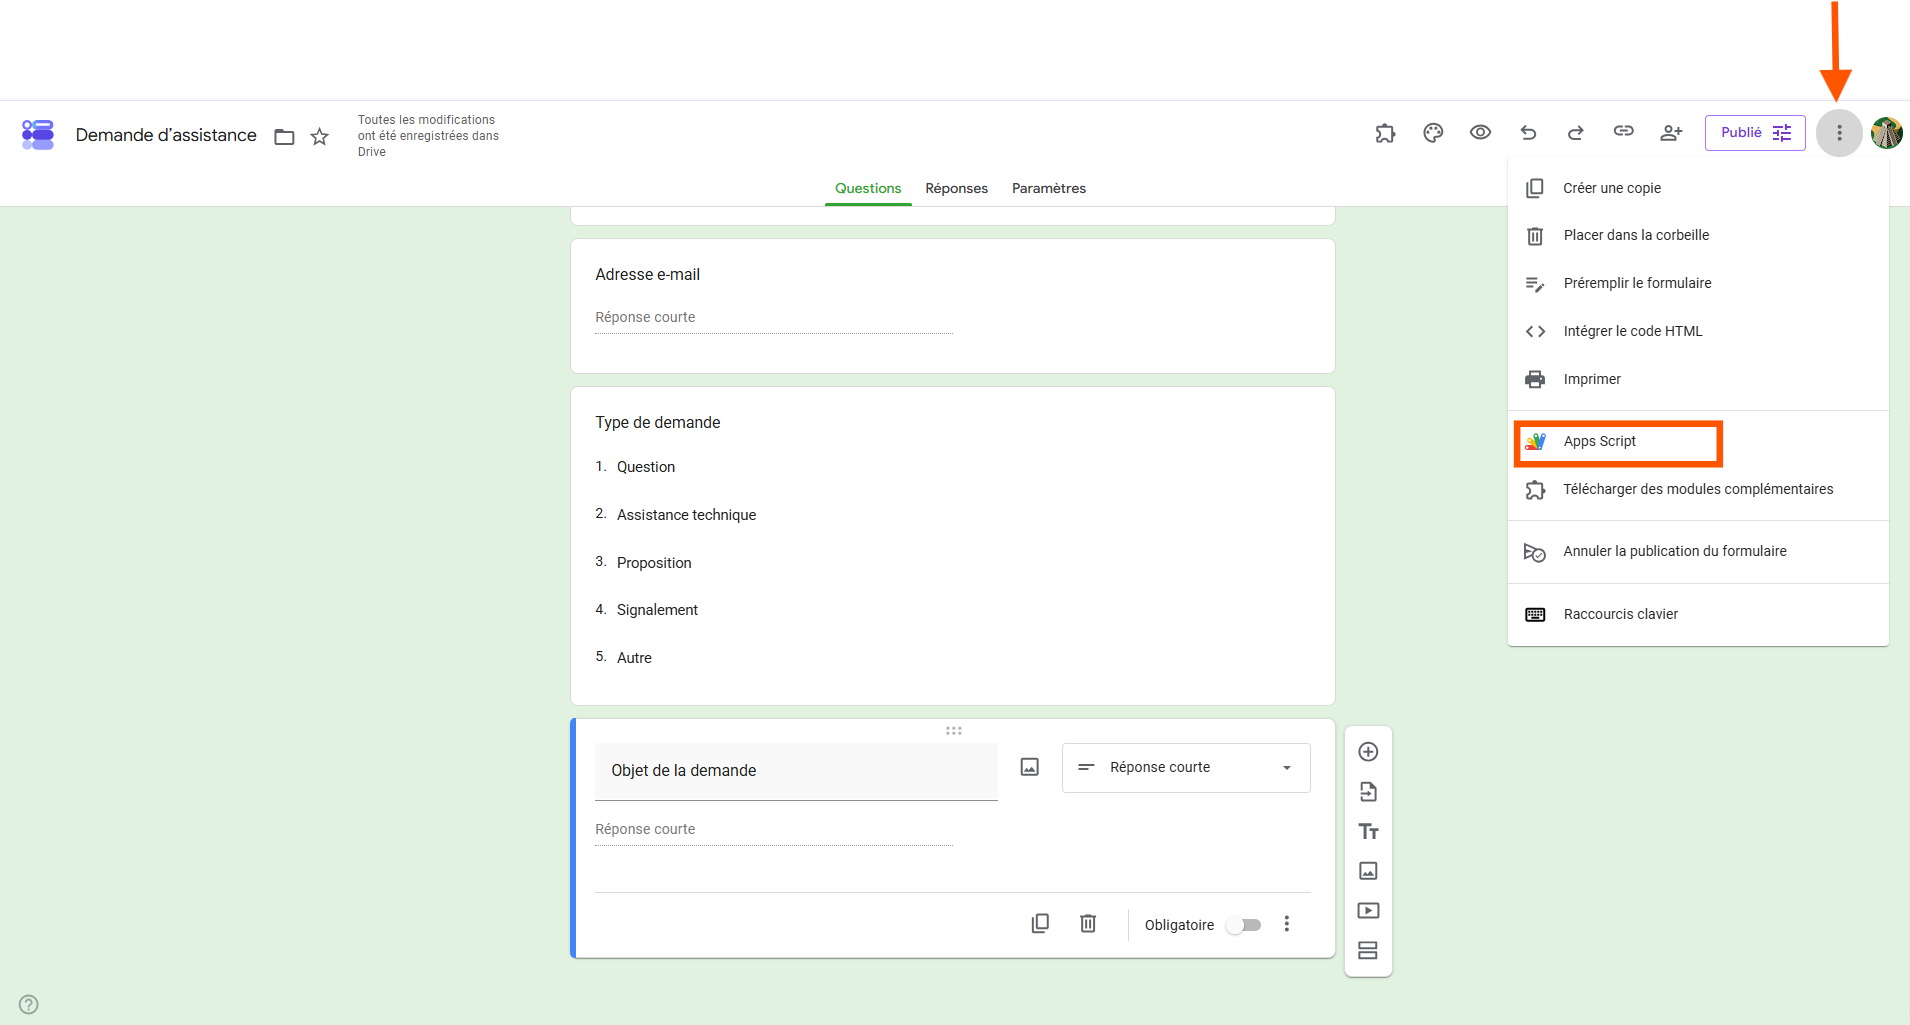Viewport: 1910px width, 1025px height.
Task: Insert image into Objet de la demande question
Action: [1030, 767]
